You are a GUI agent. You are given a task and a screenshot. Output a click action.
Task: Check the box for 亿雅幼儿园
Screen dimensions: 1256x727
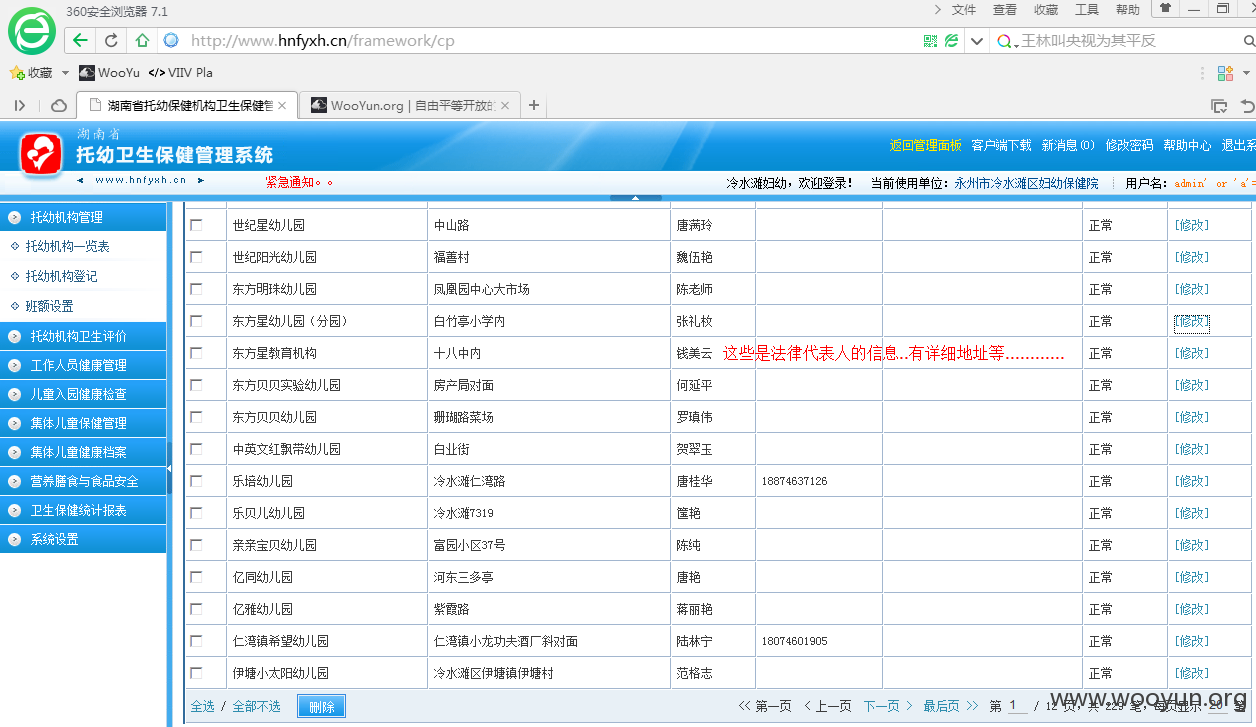point(196,609)
